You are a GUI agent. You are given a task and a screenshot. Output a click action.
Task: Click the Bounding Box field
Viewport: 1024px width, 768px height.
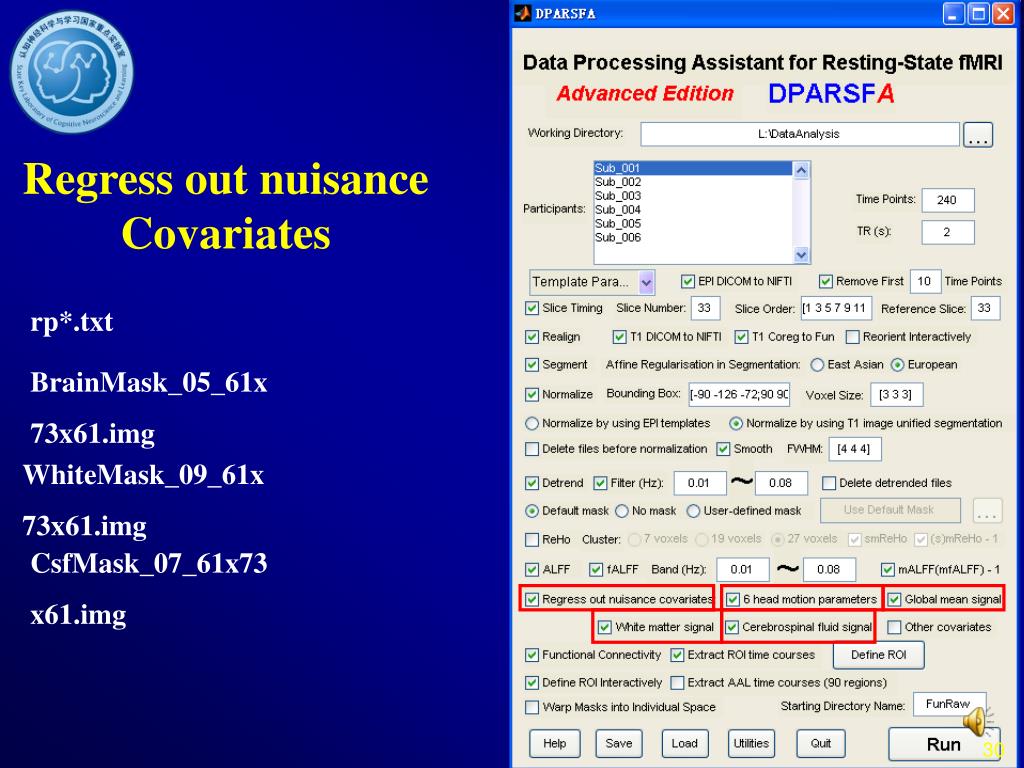(x=739, y=394)
